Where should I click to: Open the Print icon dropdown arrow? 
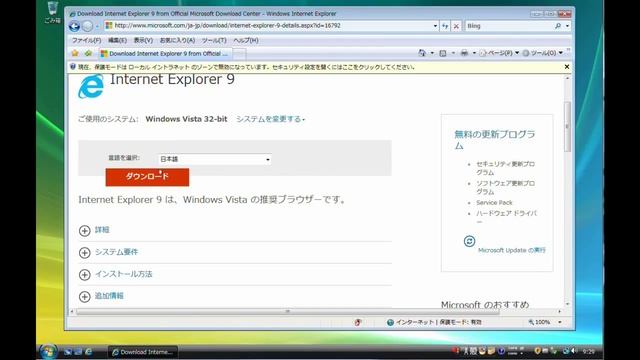(474, 53)
